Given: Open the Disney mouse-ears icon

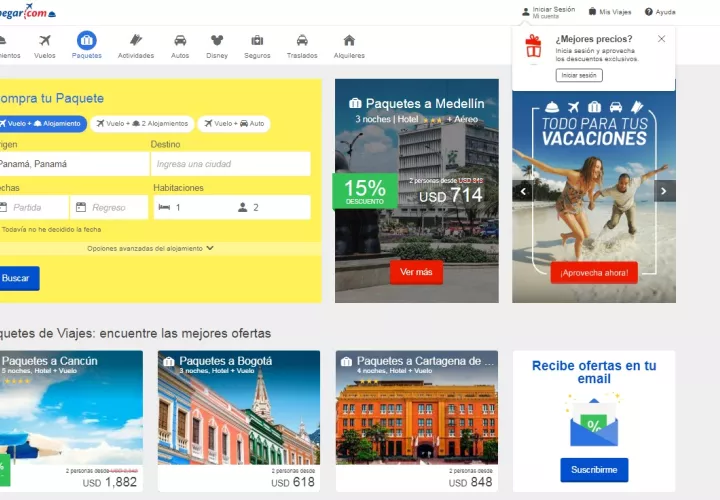Looking at the screenshot, I should click(x=217, y=41).
